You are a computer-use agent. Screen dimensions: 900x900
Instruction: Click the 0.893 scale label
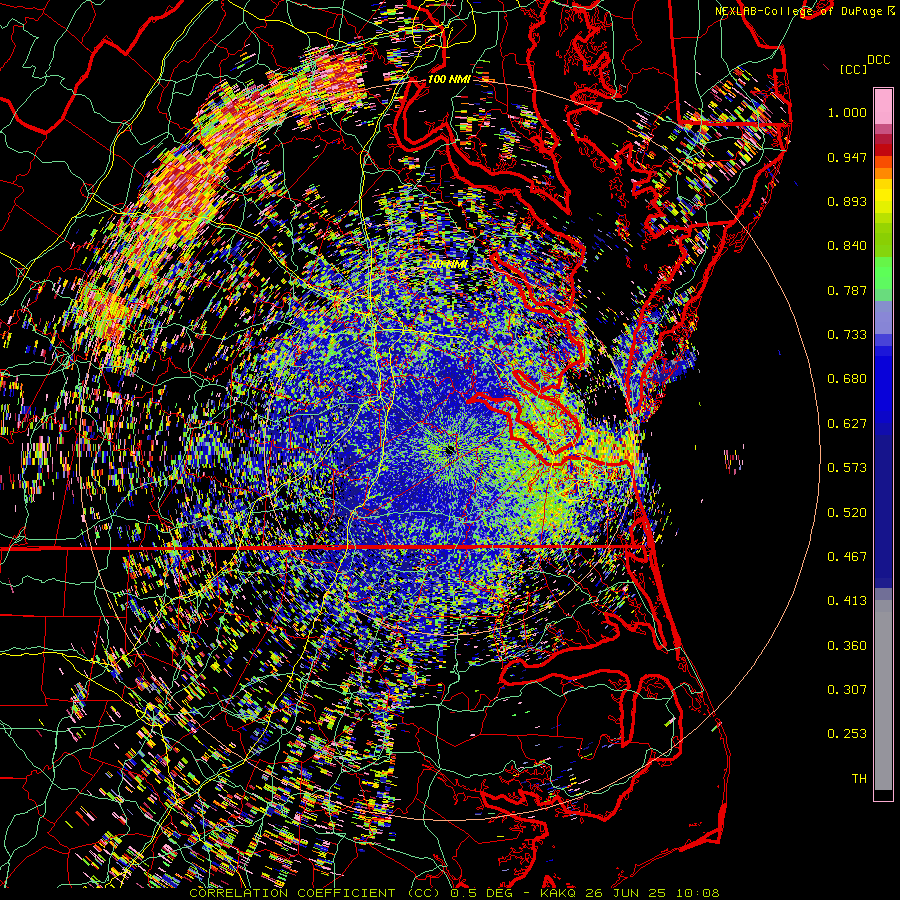tap(847, 201)
